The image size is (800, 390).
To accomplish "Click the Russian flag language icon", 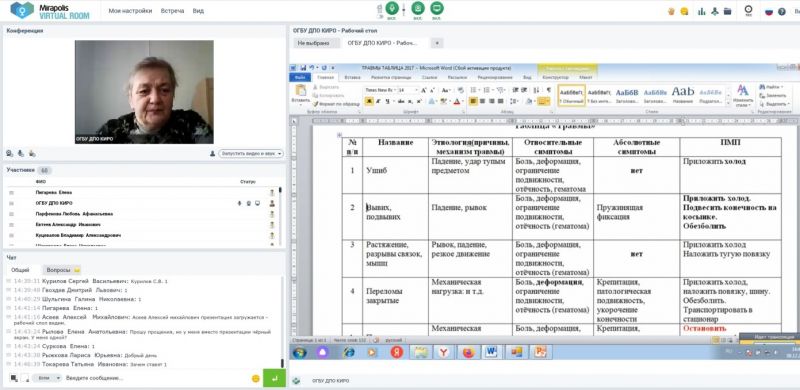I will pyautogui.click(x=768, y=12).
